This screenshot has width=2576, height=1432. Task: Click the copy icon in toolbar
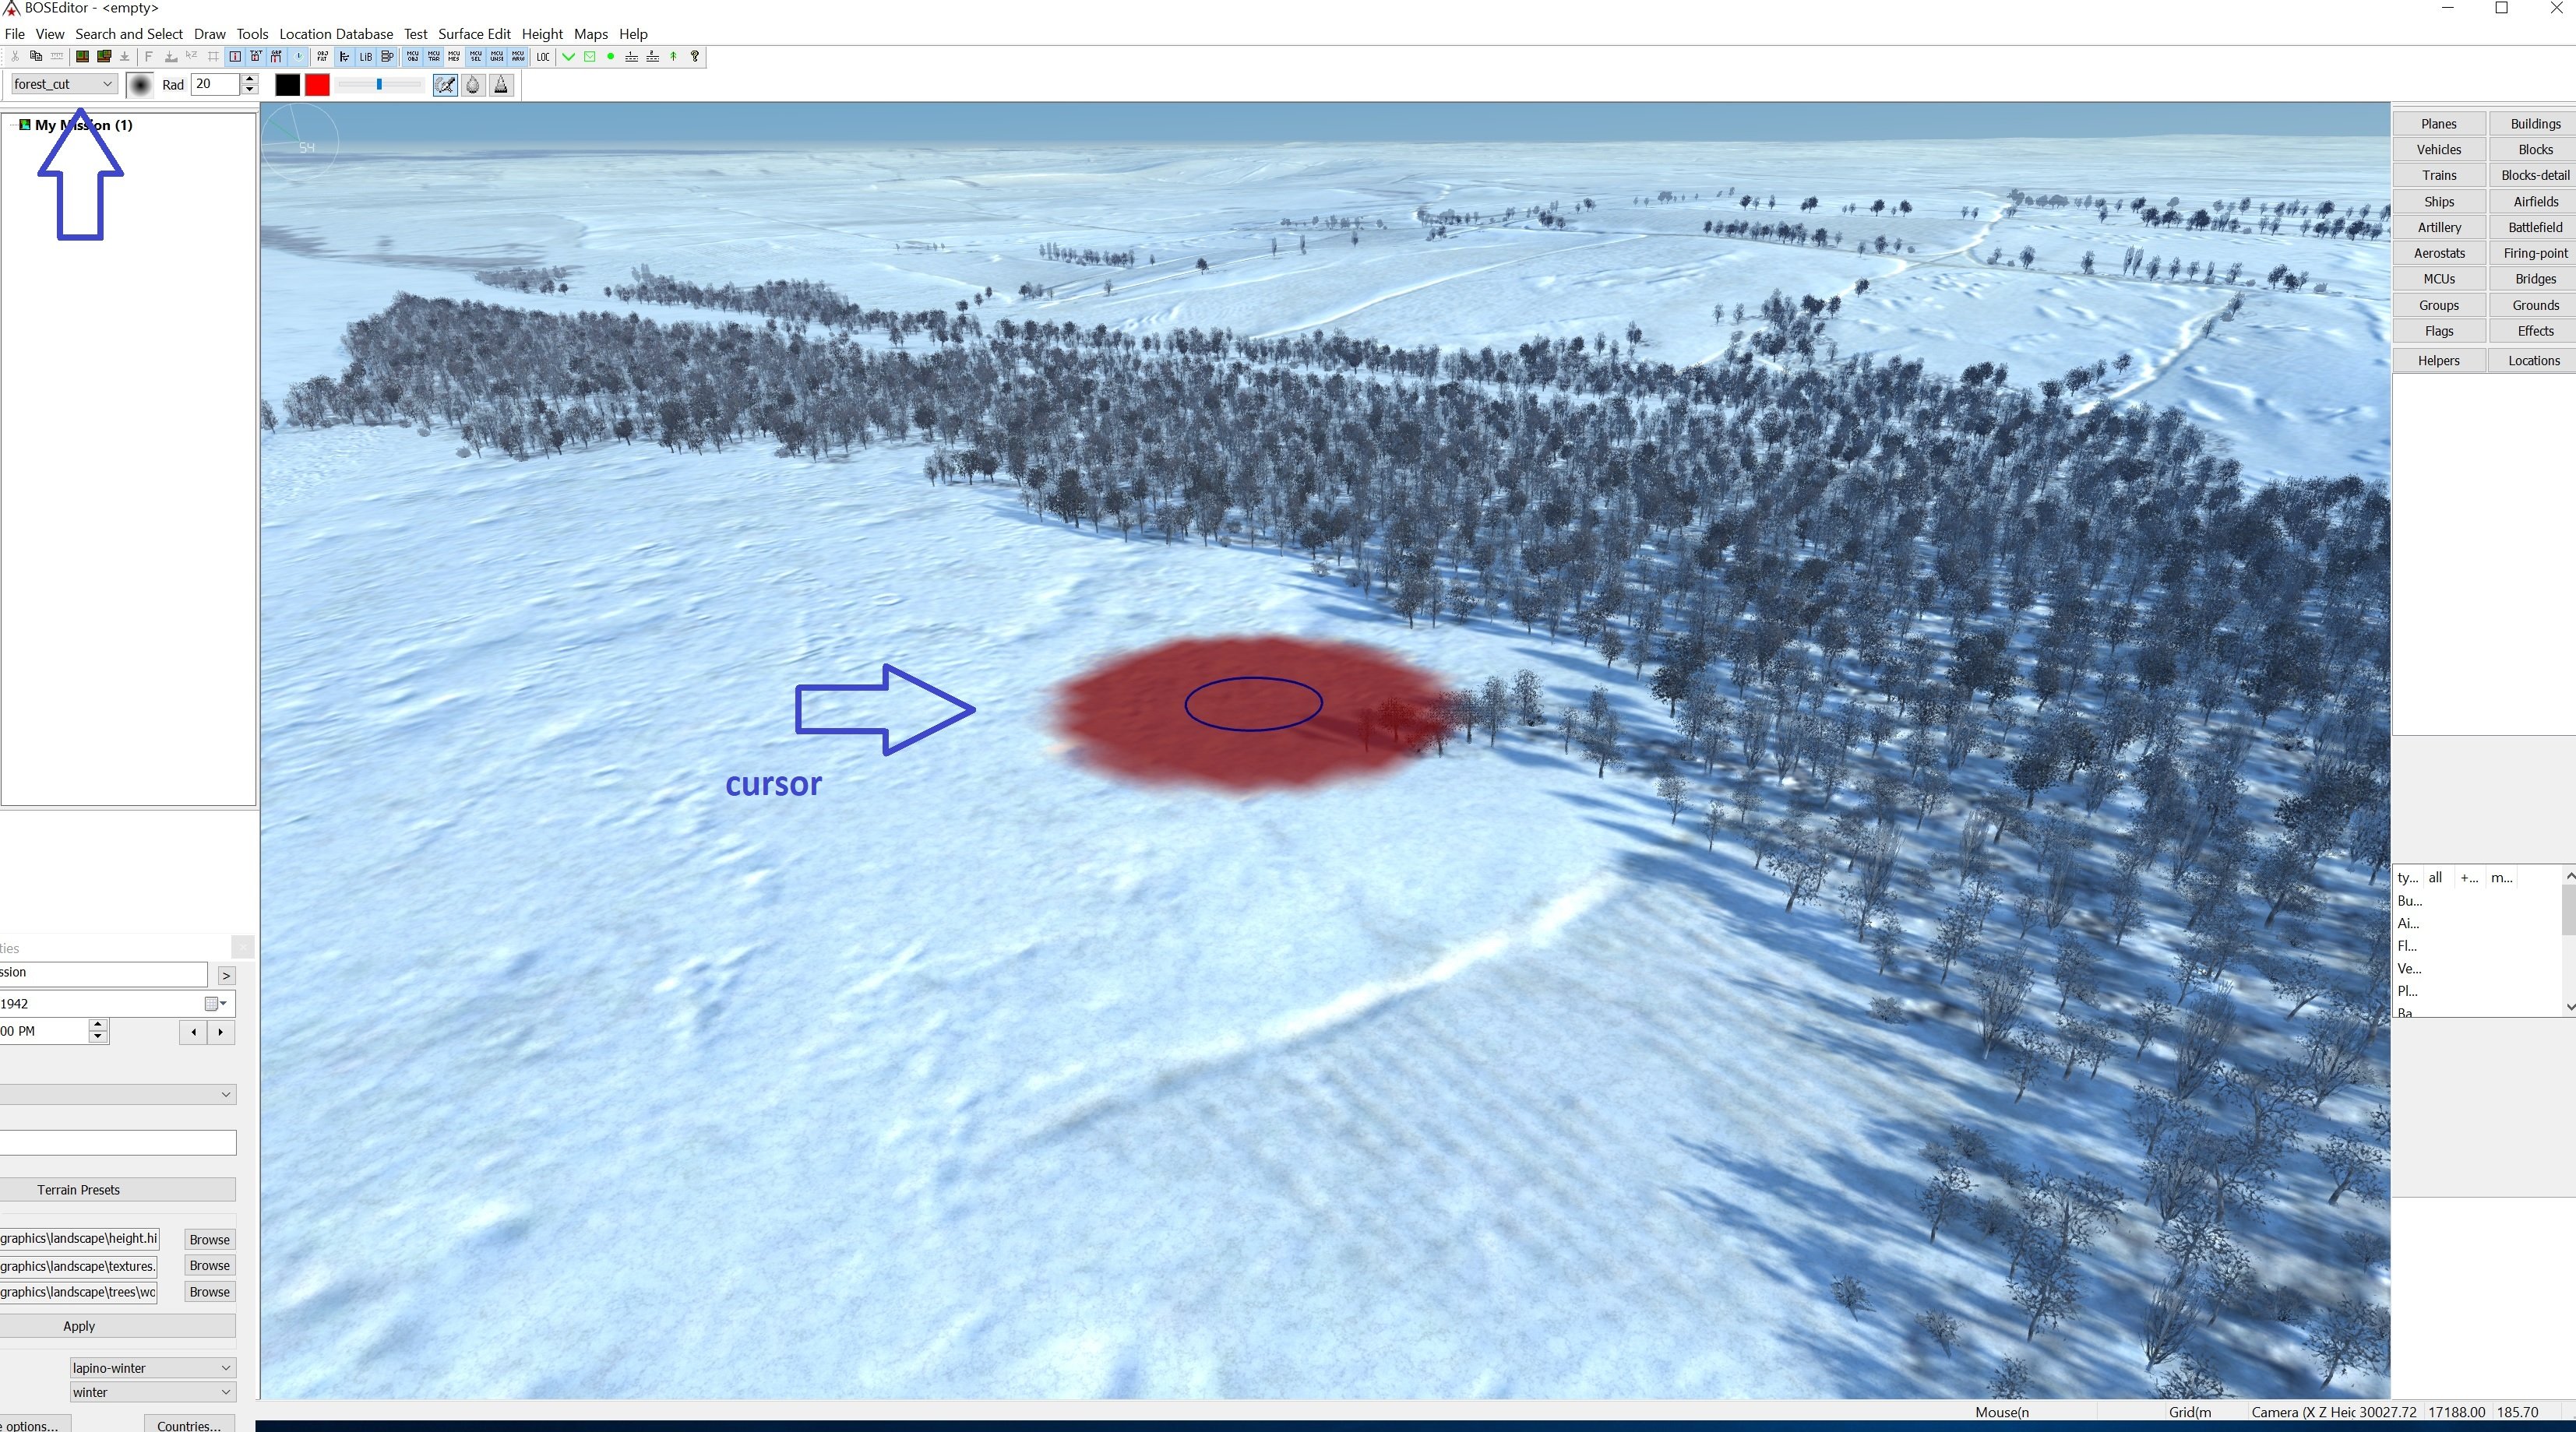36,57
